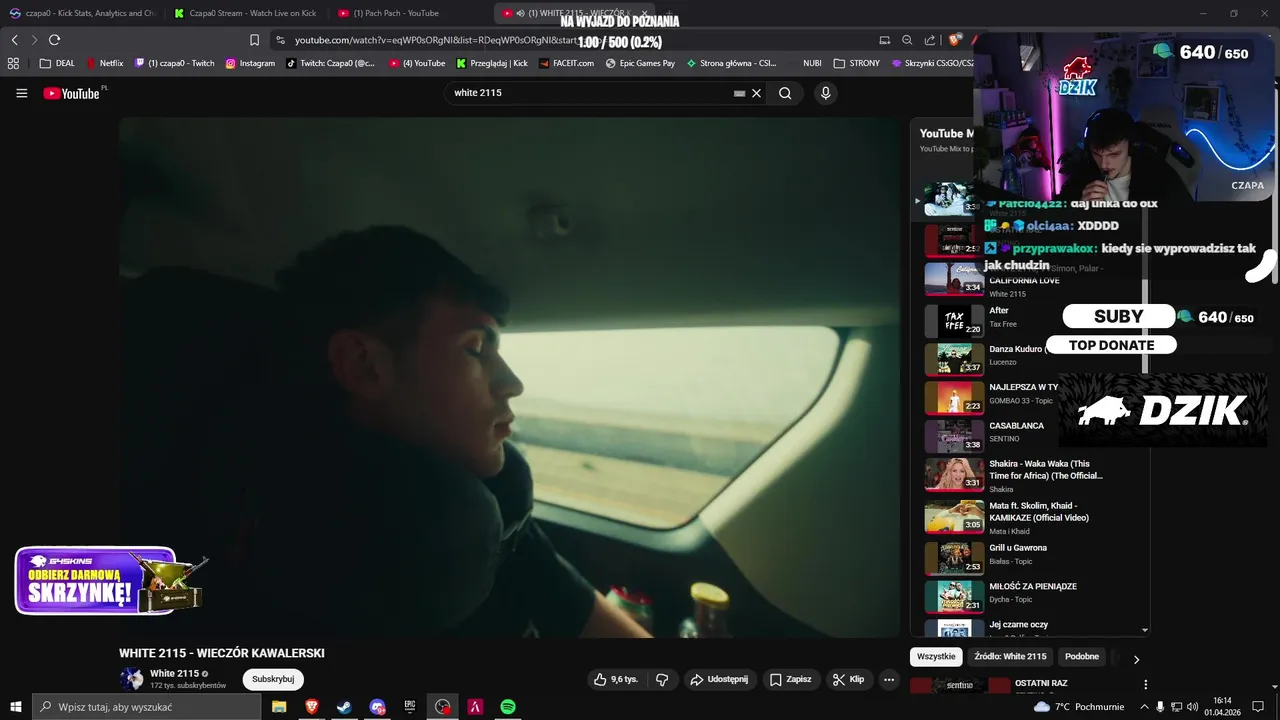Open the Przeglądaj | Kick bookmark
Image resolution: width=1280 pixels, height=720 pixels.
tap(492, 63)
